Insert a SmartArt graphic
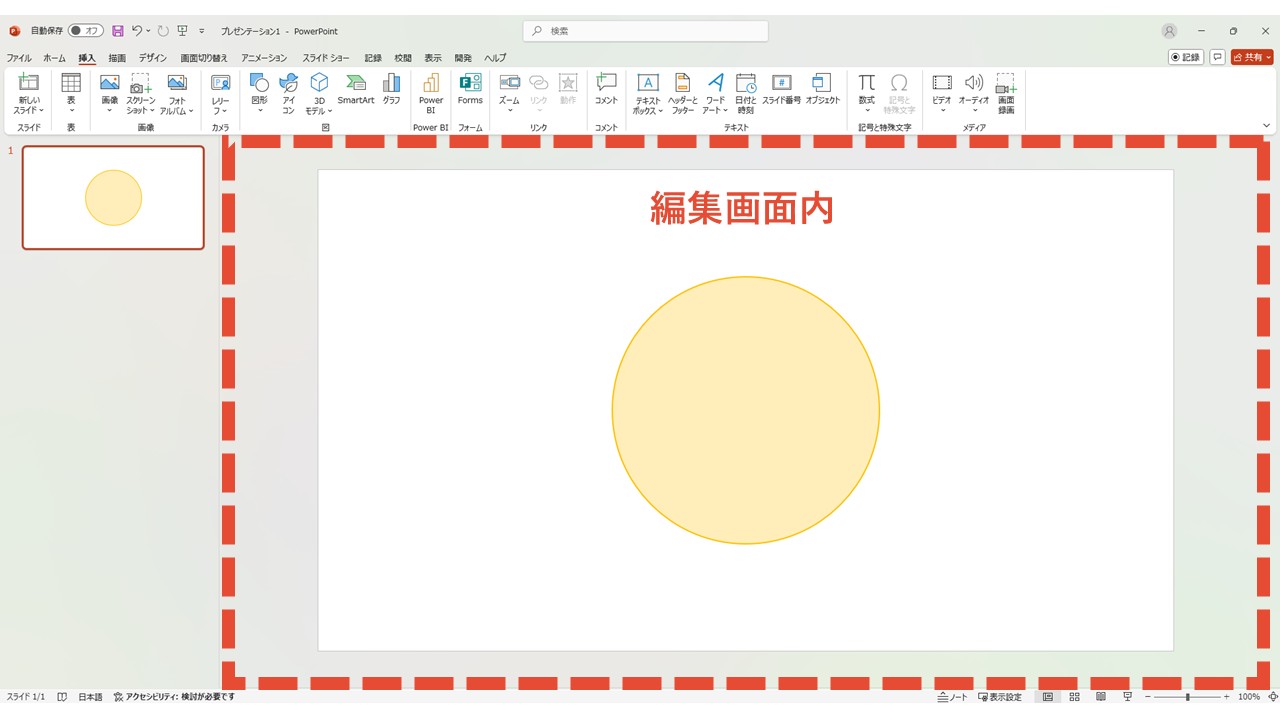 pos(355,89)
